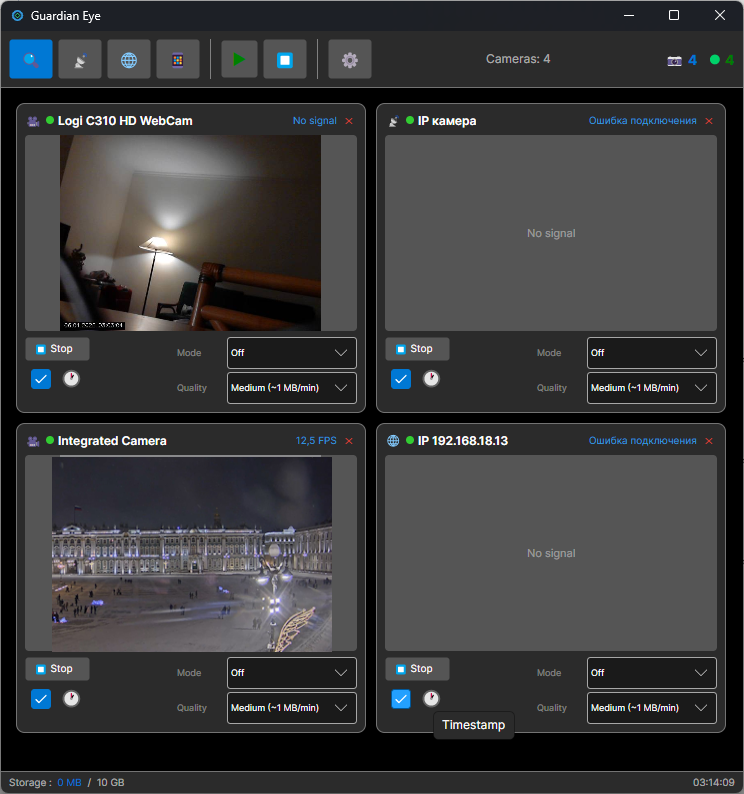This screenshot has height=794, width=744.
Task: Open settings with the gear icon
Action: (x=349, y=59)
